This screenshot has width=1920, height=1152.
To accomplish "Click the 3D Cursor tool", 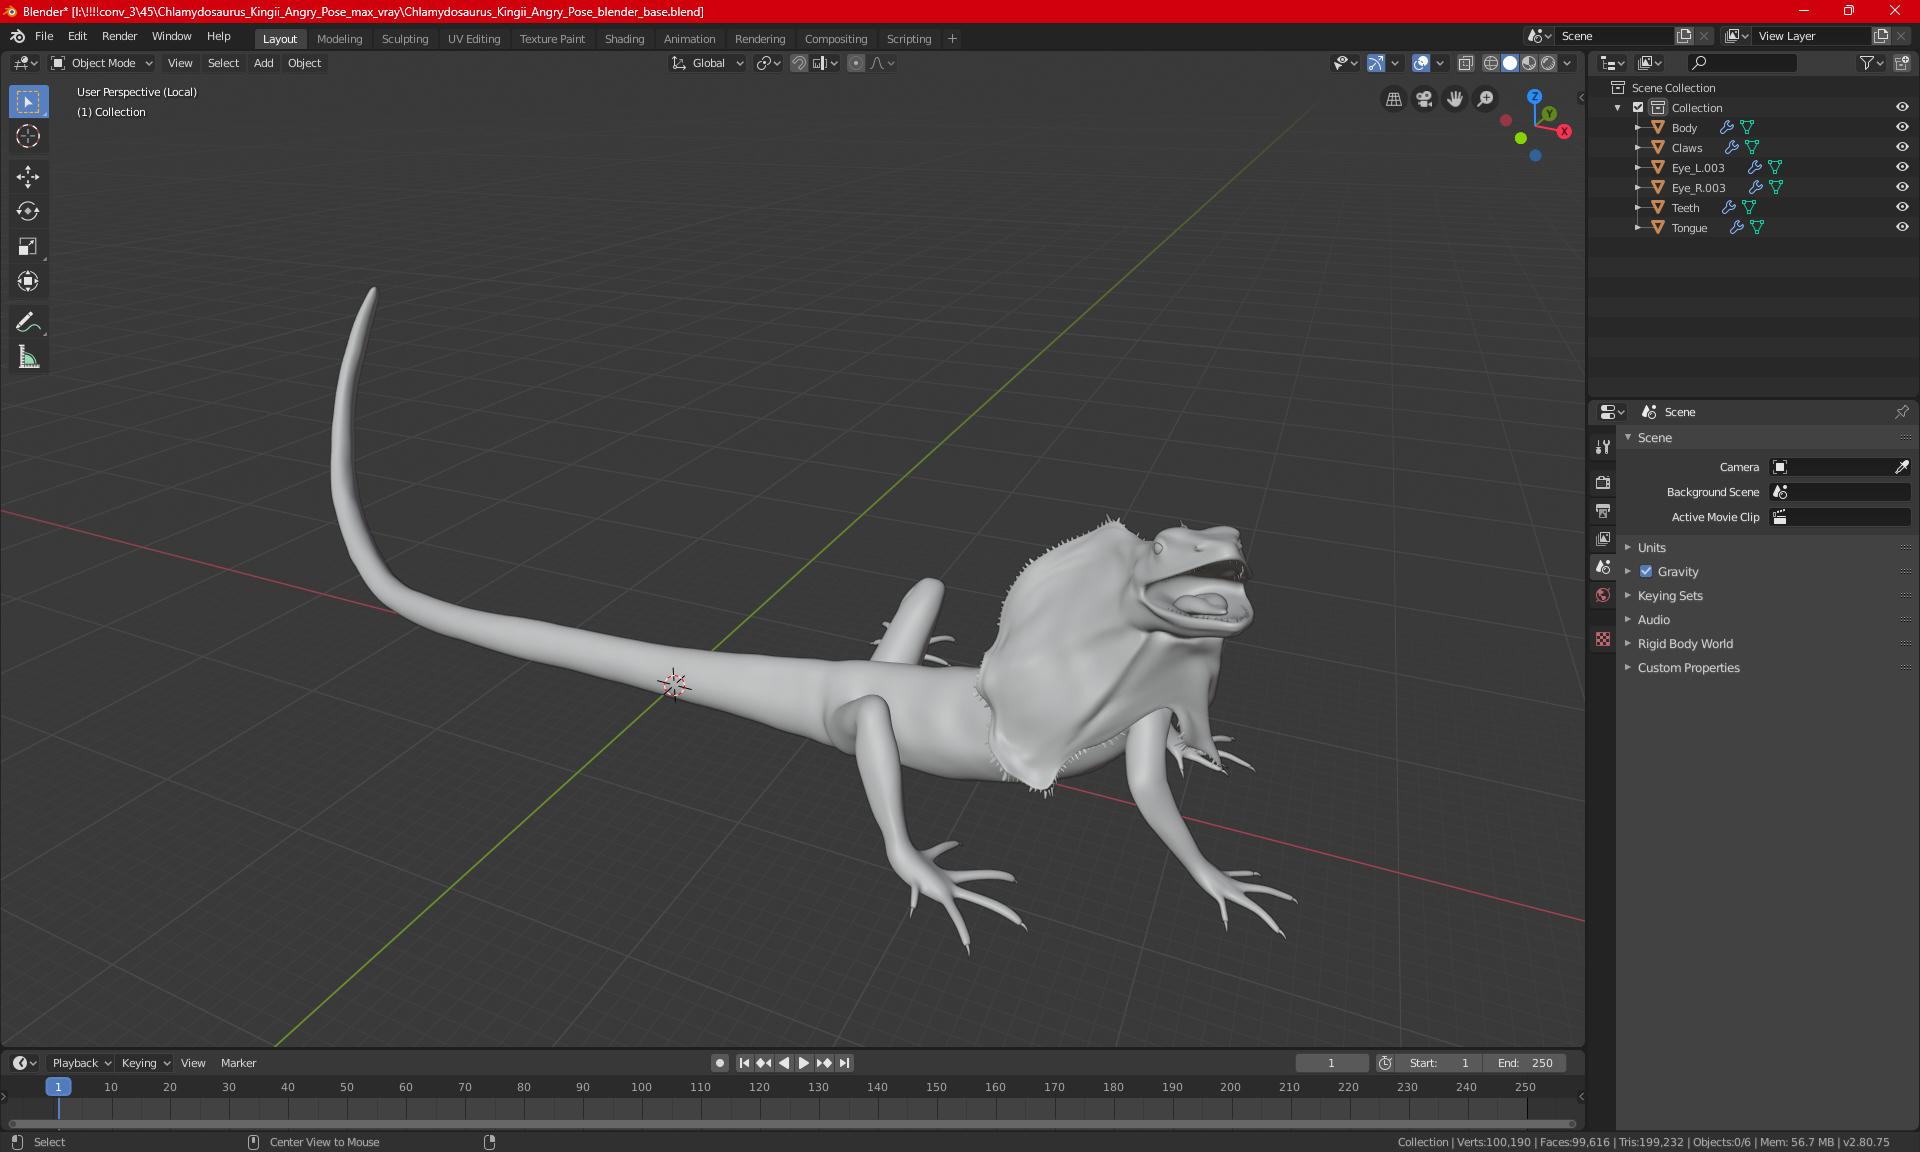I will (28, 136).
